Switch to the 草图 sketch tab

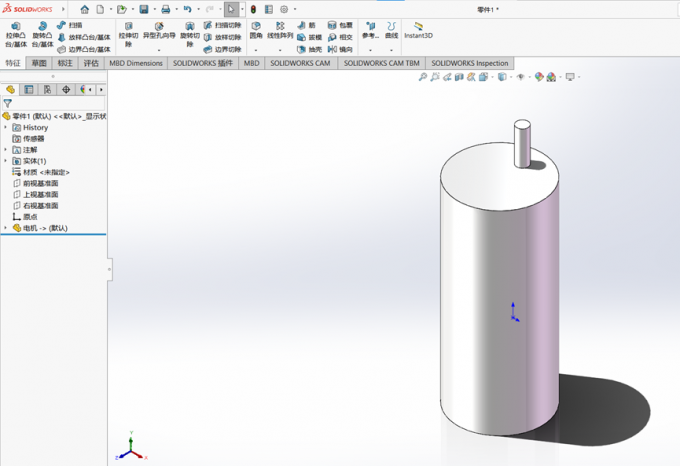(39, 63)
